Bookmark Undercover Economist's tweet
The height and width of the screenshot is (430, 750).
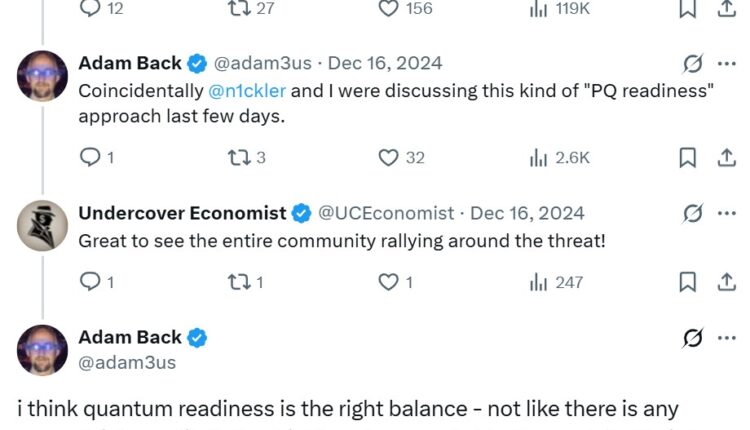coord(687,282)
